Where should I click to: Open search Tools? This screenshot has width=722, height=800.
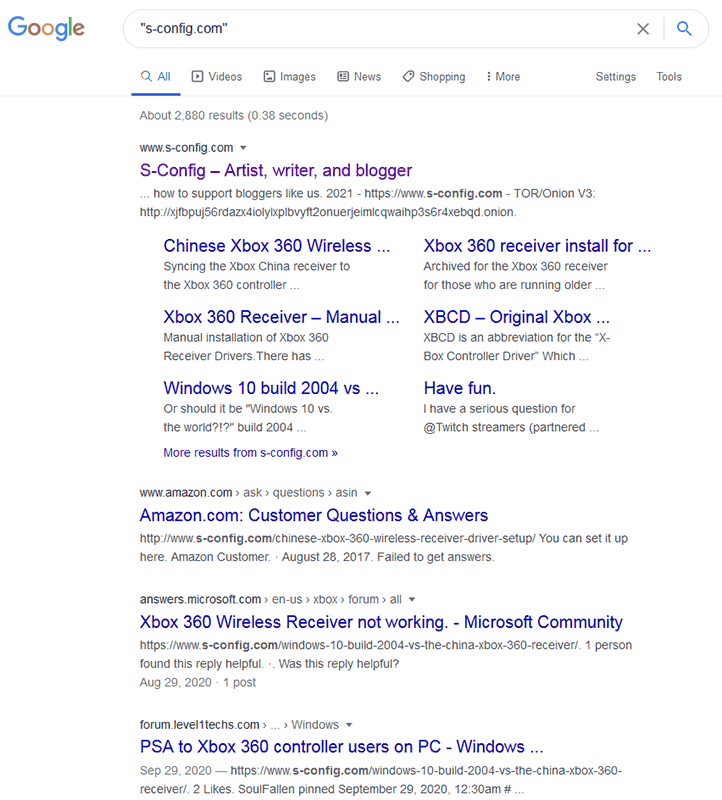coord(669,77)
